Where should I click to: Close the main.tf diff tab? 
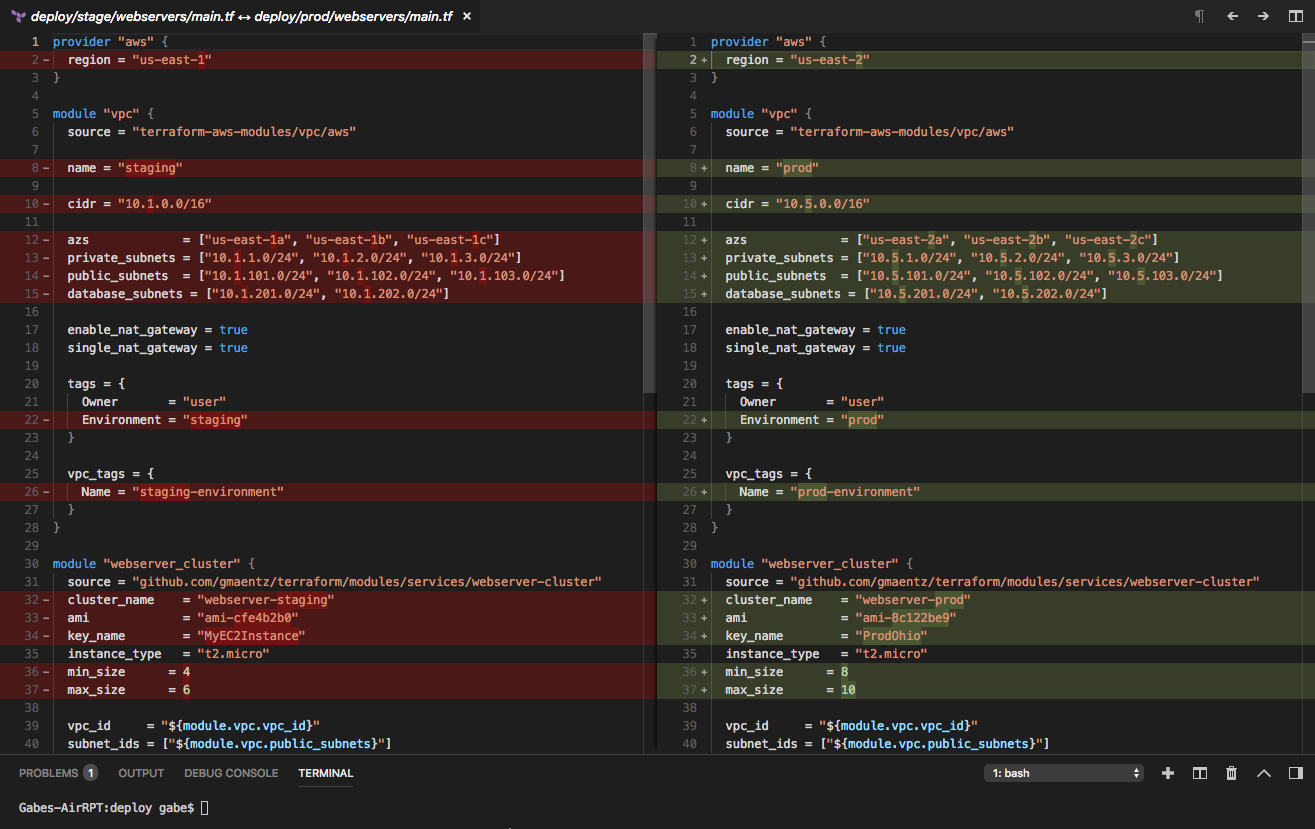point(465,16)
